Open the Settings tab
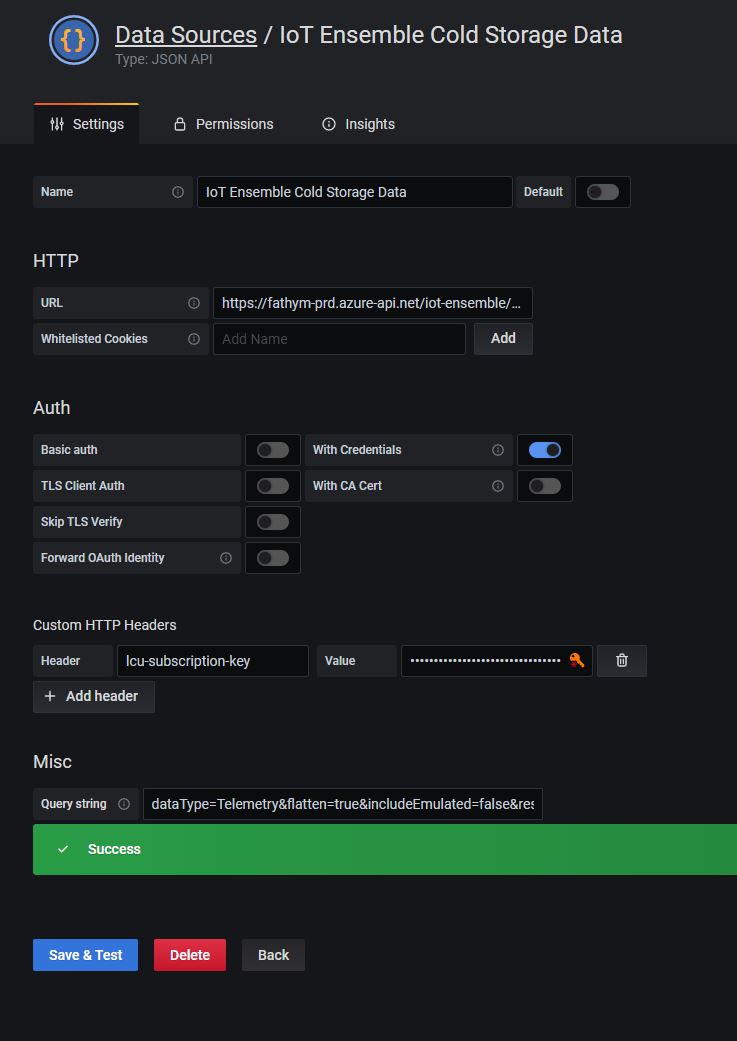The height and width of the screenshot is (1041, 737). 86,124
